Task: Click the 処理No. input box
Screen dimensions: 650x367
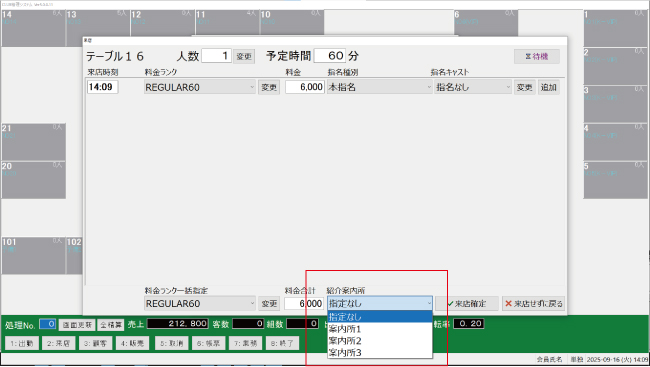Action: (x=48, y=324)
